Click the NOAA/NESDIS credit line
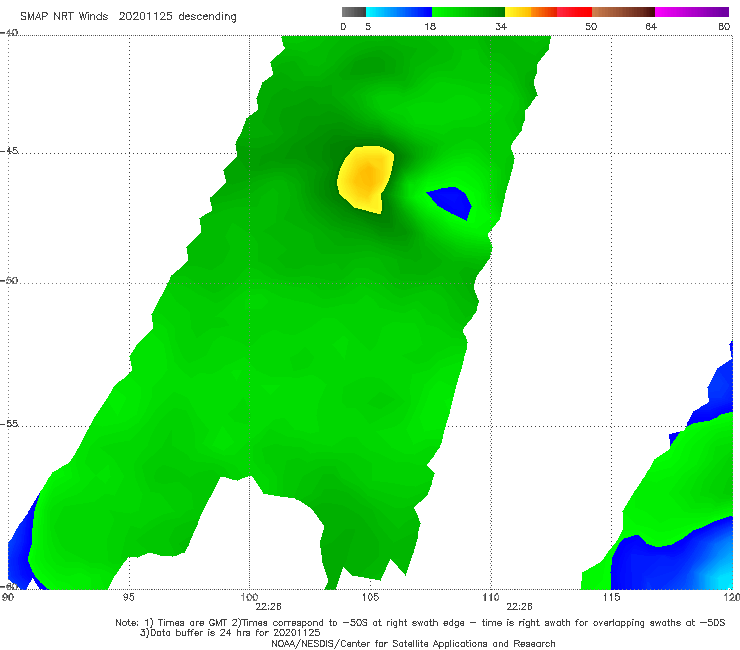Screen dimensions: 740x650 (x=413, y=644)
